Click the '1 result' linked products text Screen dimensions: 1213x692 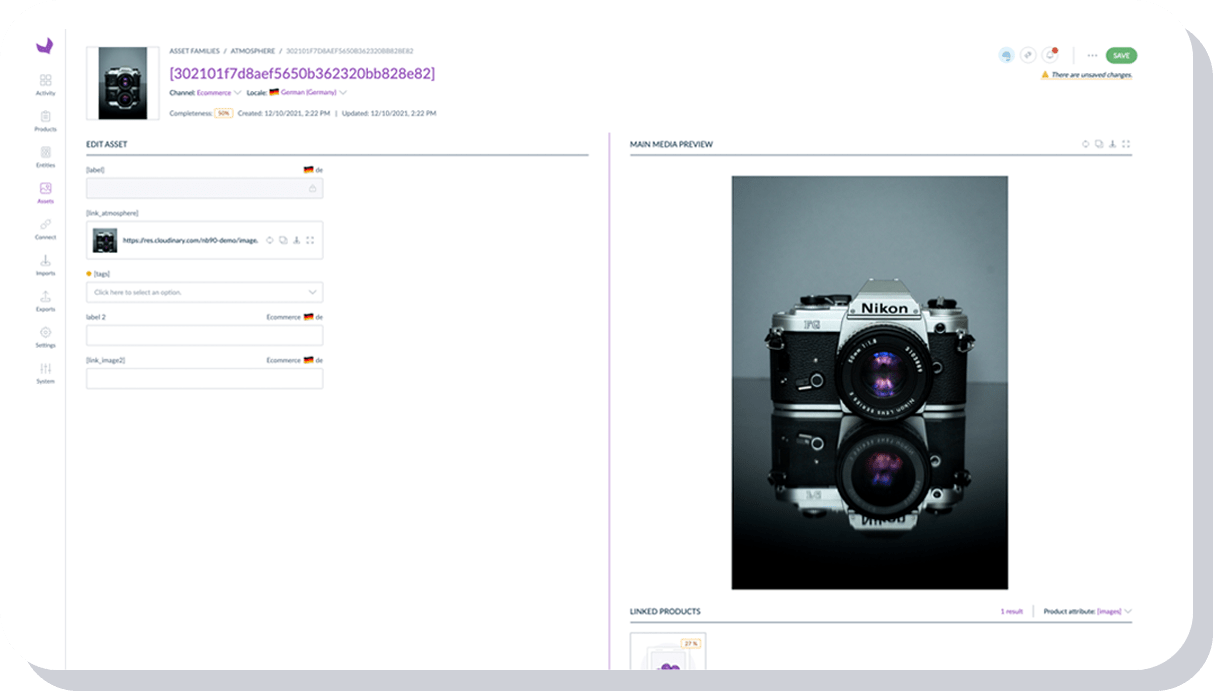tap(1011, 611)
